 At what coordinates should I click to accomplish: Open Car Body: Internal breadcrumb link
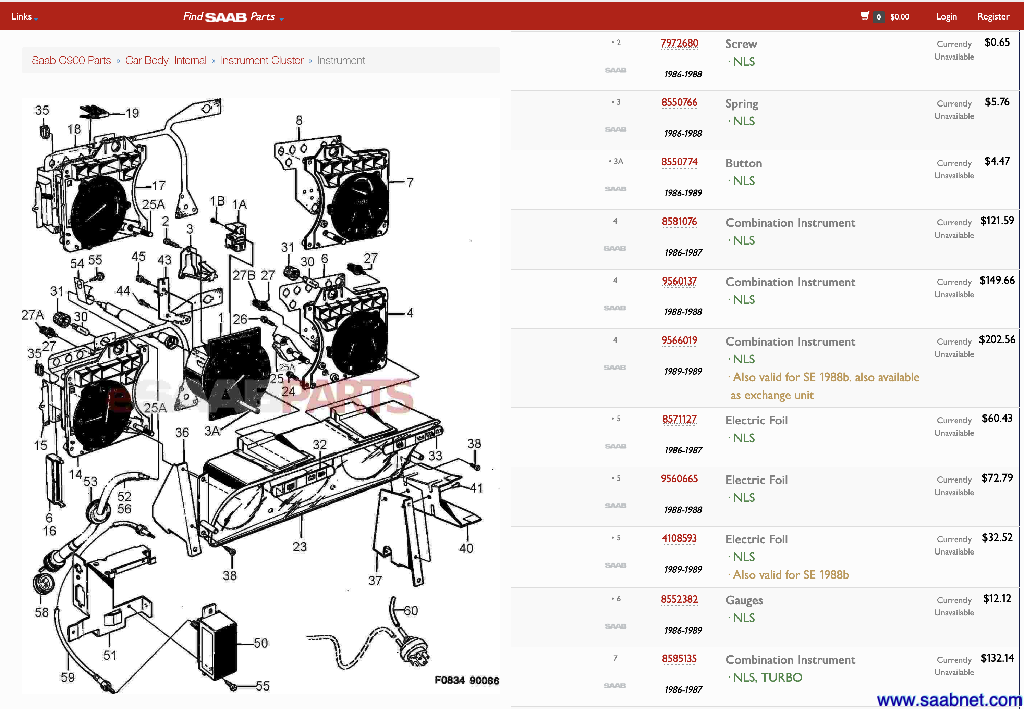[x=166, y=61]
